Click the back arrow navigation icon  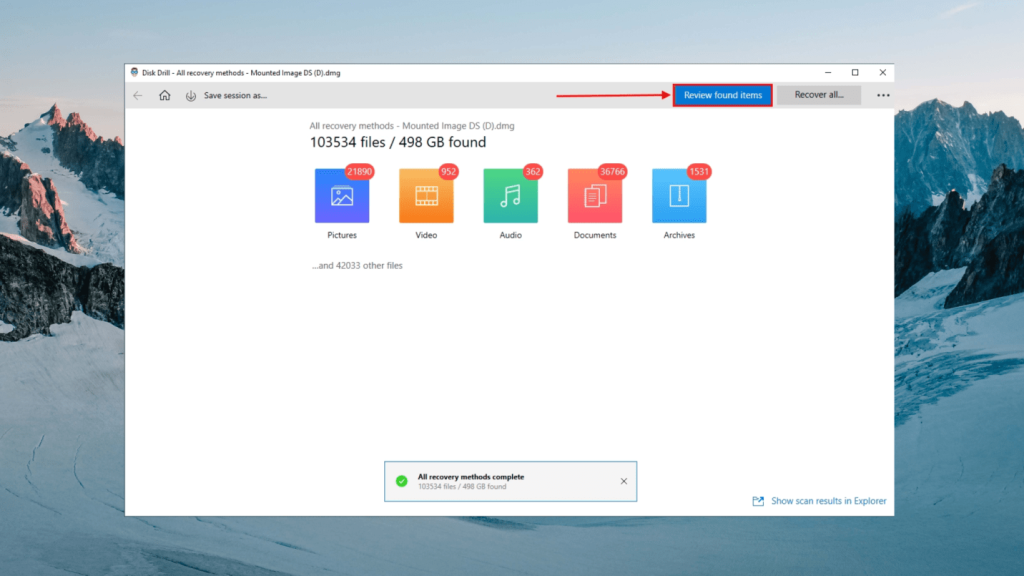coord(137,95)
